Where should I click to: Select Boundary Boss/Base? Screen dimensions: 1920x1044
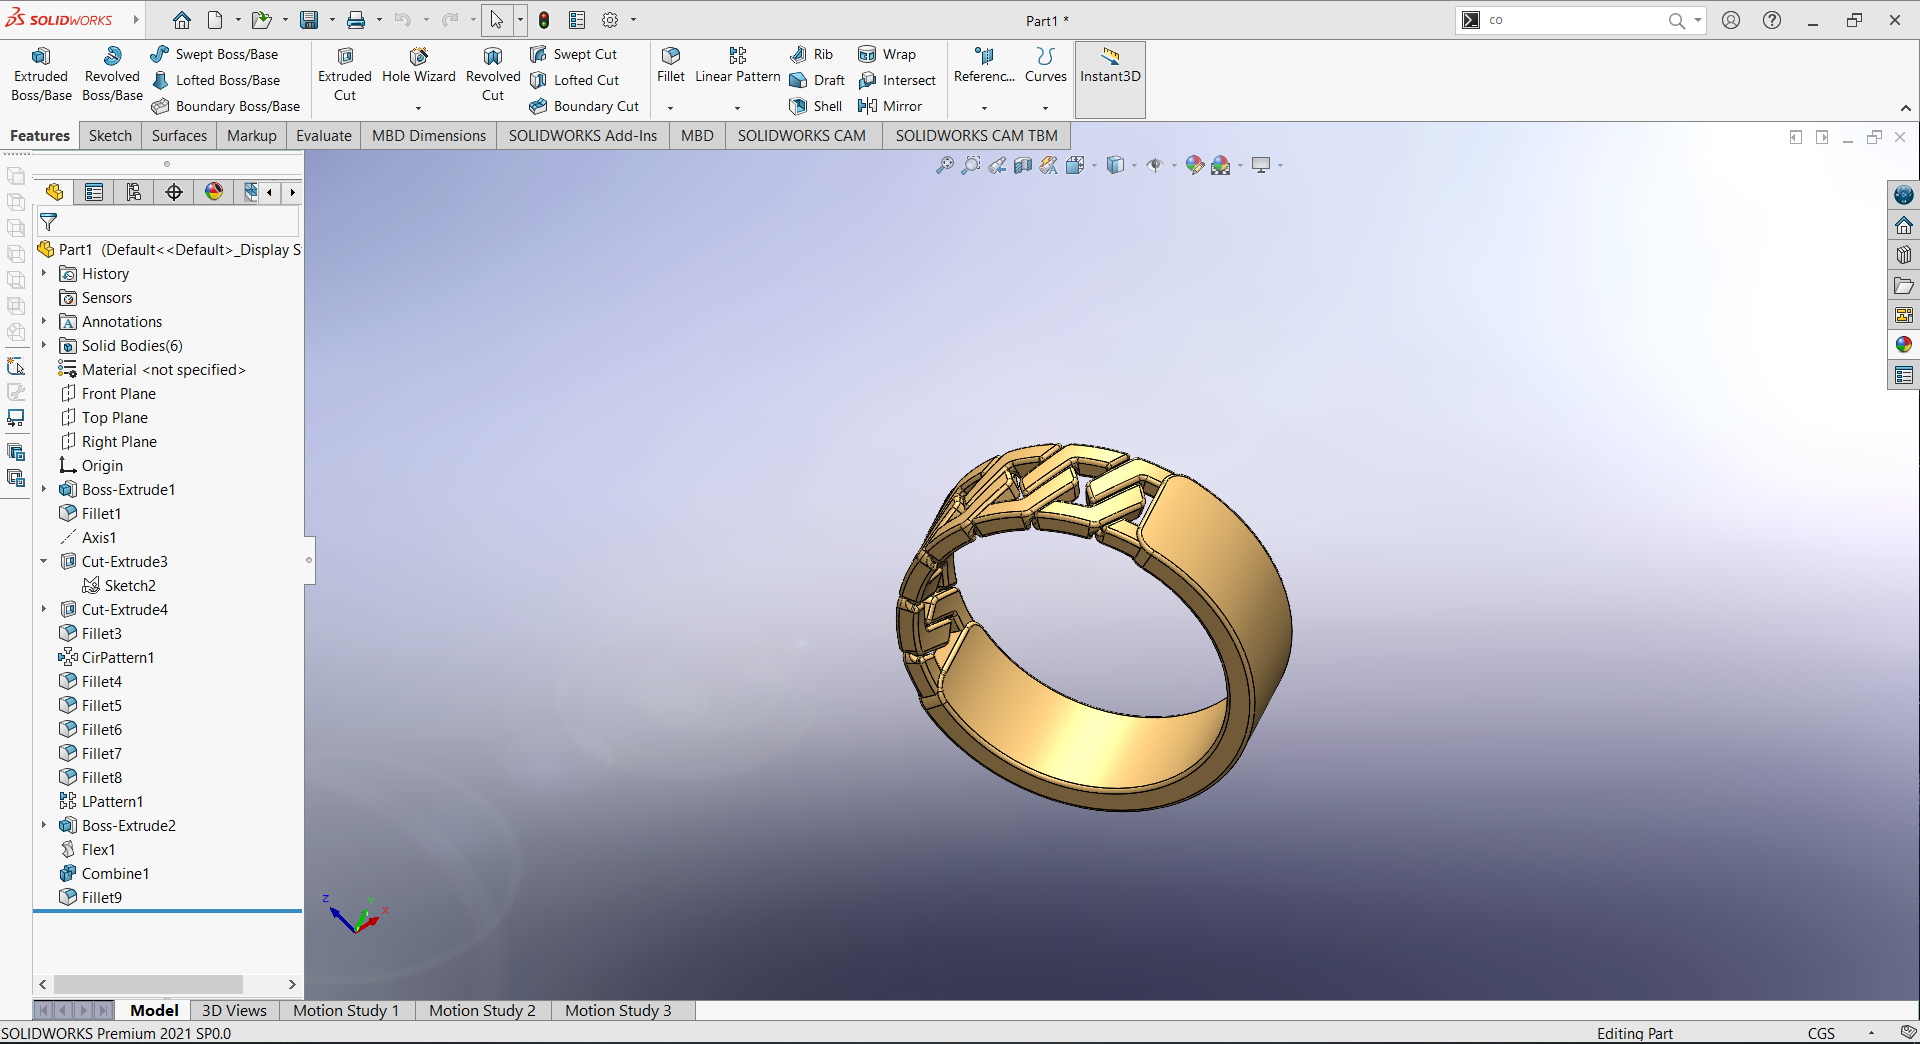[225, 106]
